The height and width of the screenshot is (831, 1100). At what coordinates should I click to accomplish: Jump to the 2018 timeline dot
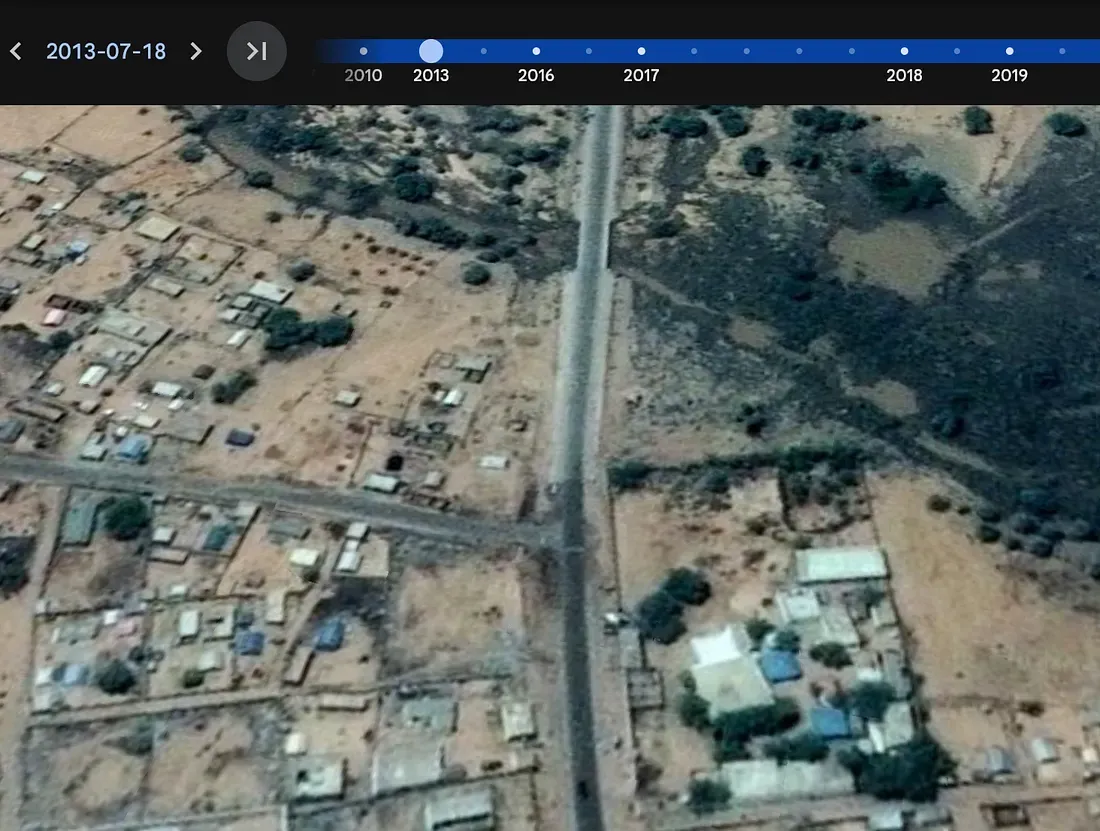tap(904, 51)
